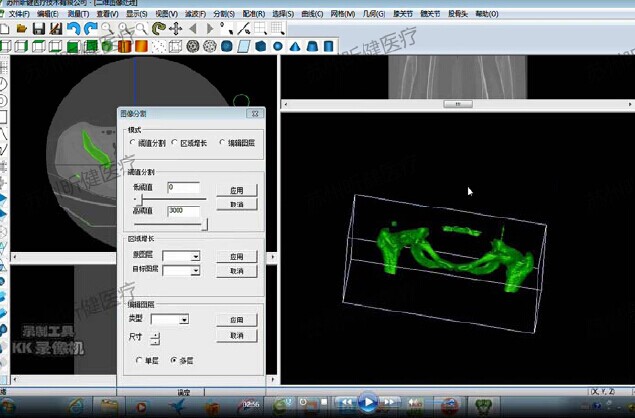Screen dimensions: 635x418
Task: Open the 配准(R) menu
Action: 254,13
